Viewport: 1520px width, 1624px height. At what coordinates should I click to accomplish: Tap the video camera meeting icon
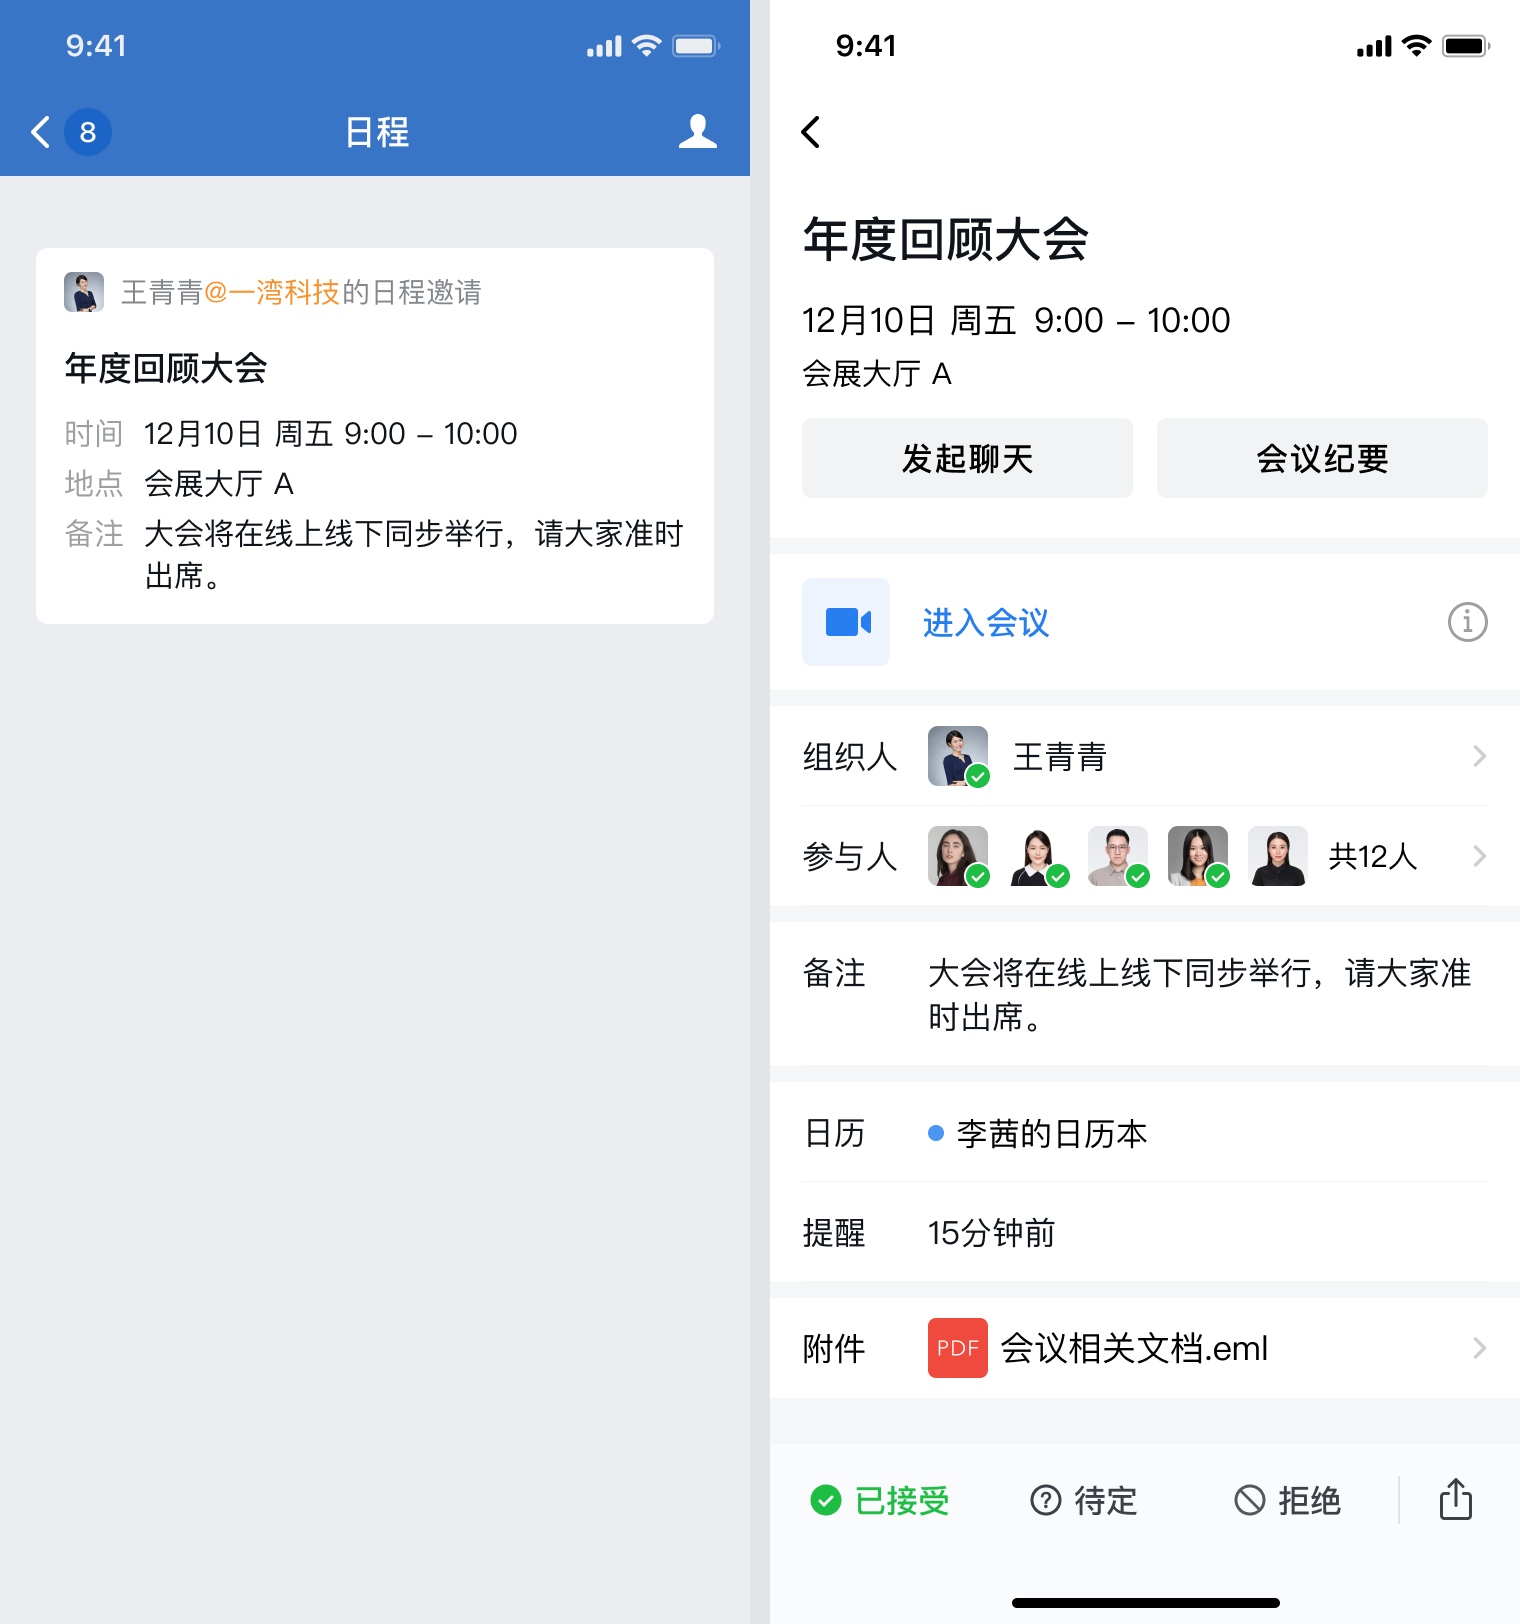(846, 622)
